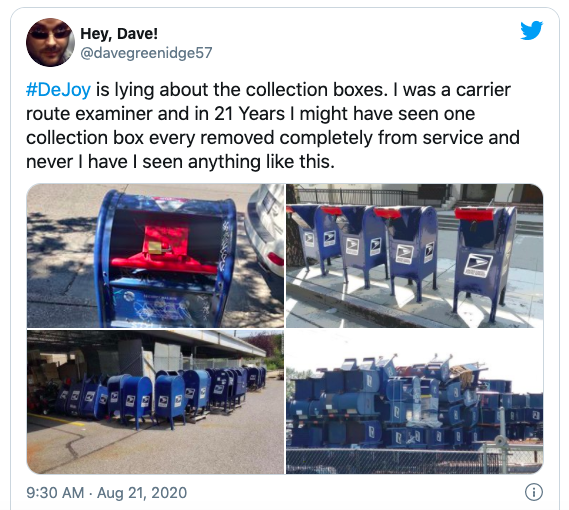Click the gold padlock on red slot
569x510 pixels.
point(156,248)
